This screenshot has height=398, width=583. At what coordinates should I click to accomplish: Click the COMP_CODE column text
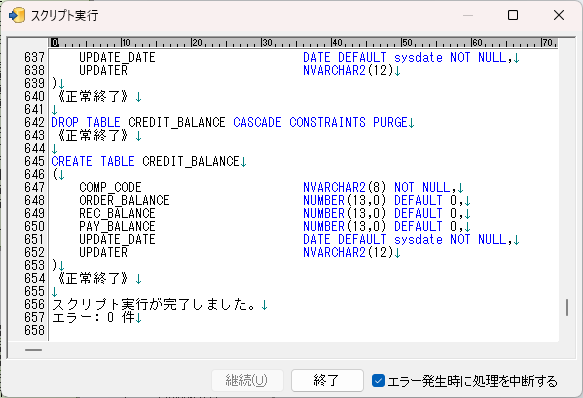pyautogui.click(x=110, y=187)
